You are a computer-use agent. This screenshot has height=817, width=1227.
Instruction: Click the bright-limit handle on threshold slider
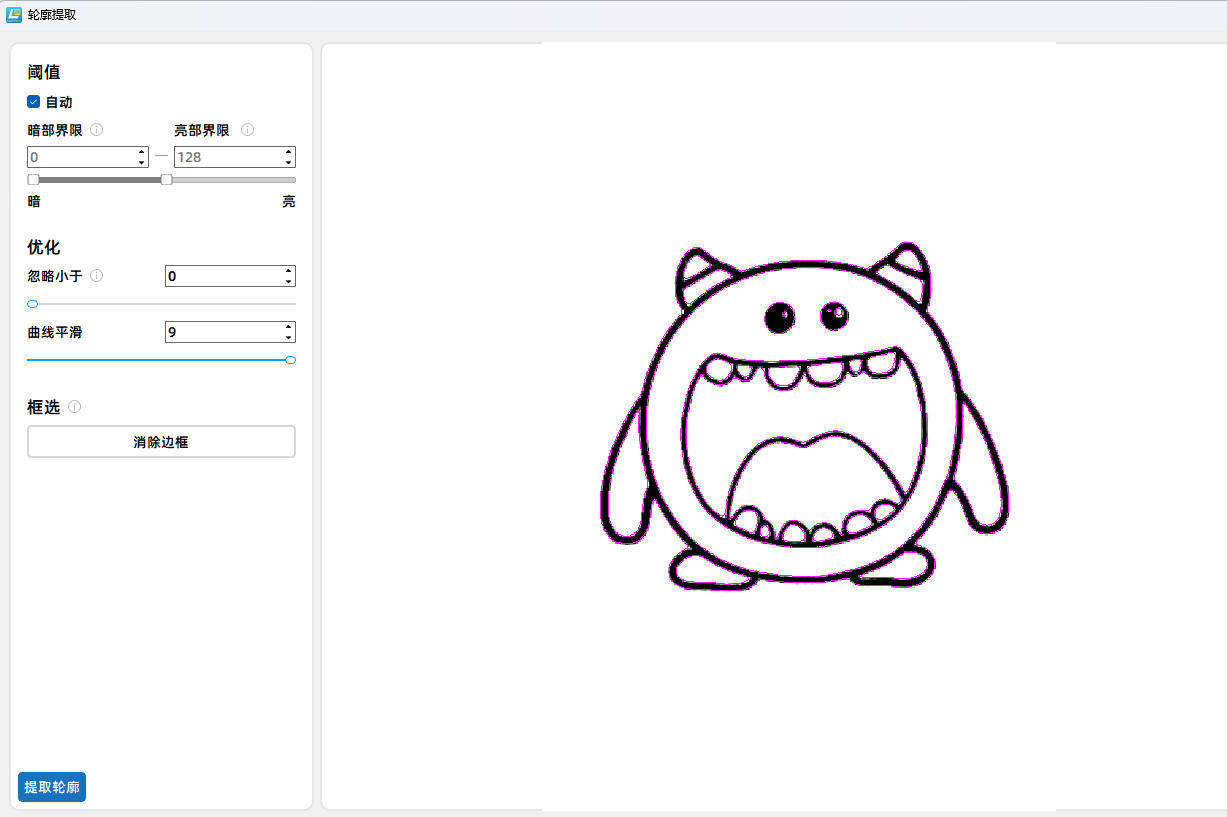click(167, 180)
